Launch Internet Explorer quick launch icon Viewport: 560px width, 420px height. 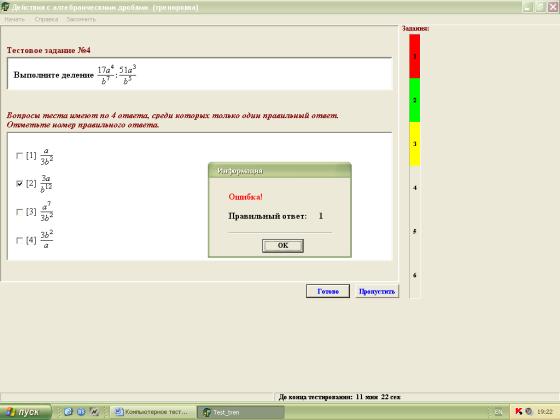click(x=68, y=412)
